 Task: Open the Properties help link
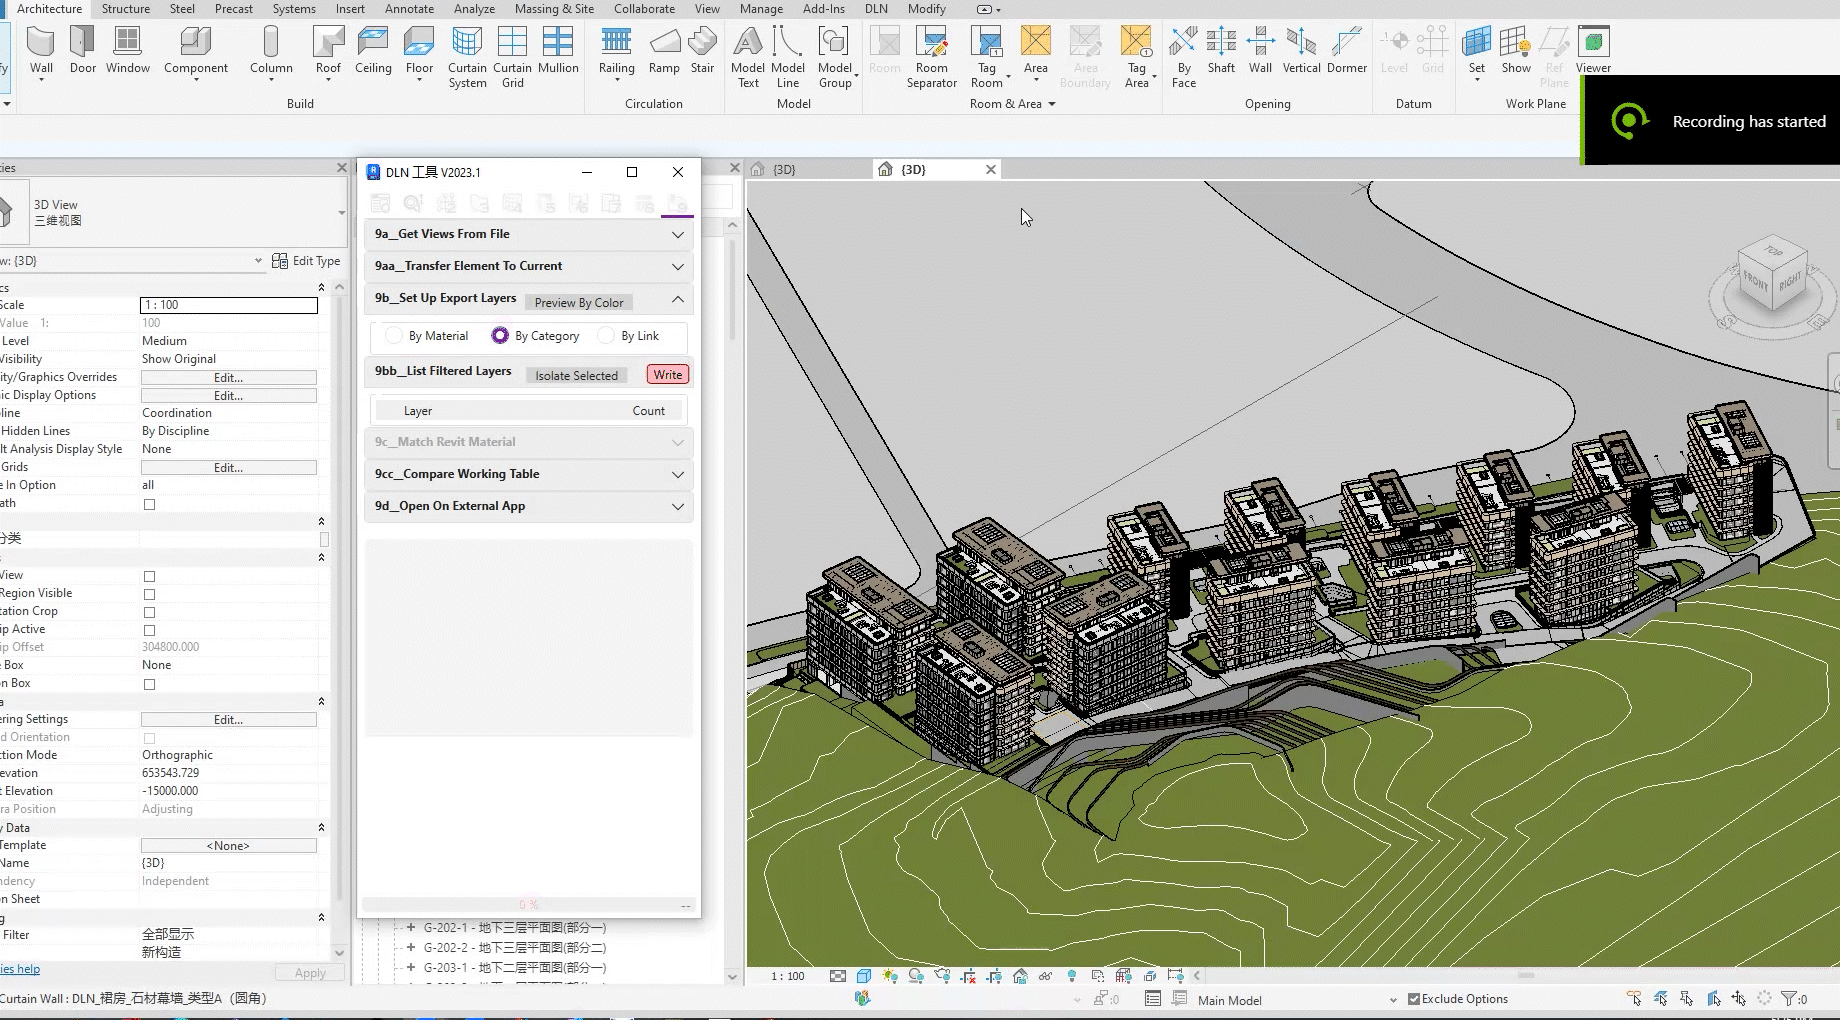pos(21,969)
